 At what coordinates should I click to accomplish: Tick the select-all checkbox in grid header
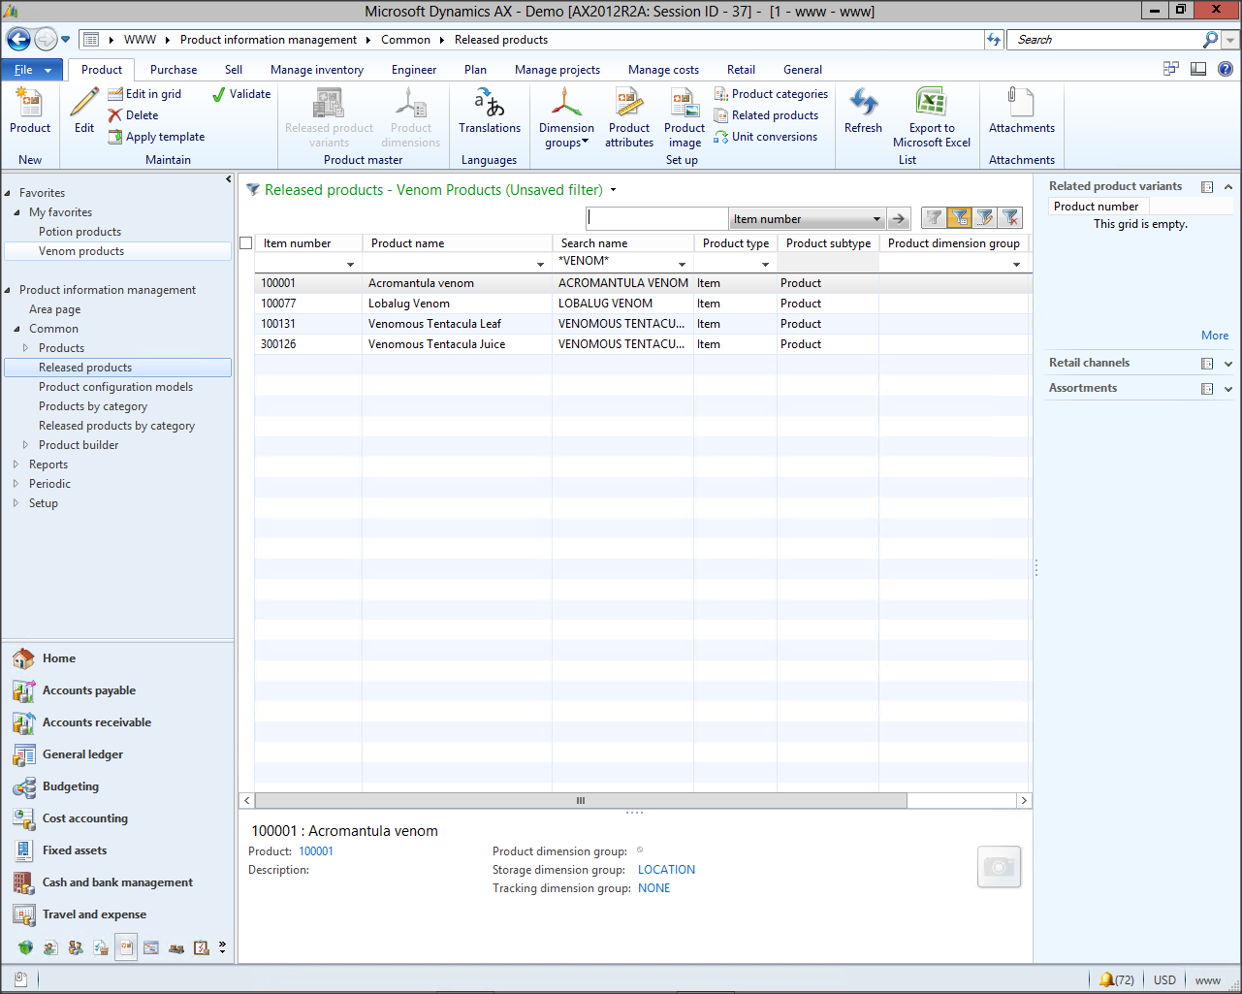(x=246, y=243)
